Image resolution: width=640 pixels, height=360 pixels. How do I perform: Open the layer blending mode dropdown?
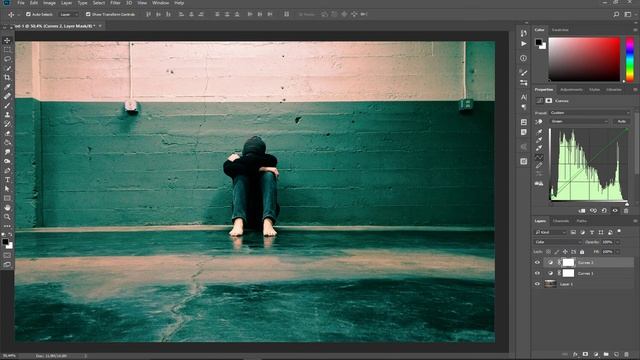[558, 242]
